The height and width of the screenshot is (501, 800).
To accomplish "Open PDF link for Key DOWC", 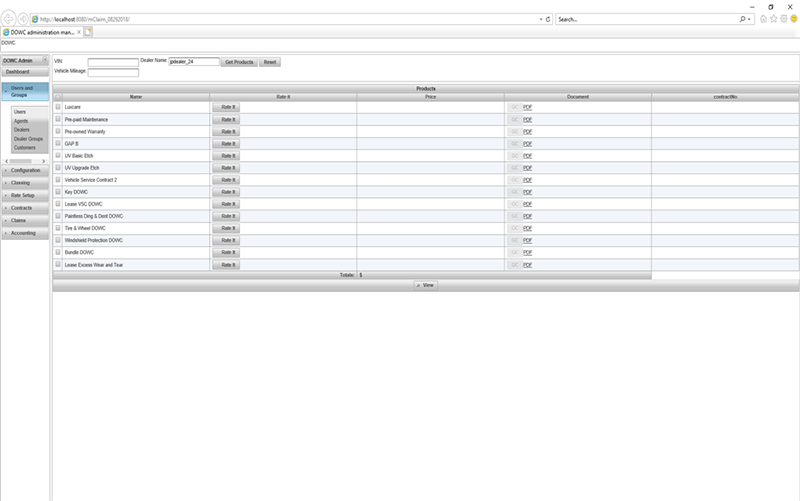I will (x=527, y=192).
